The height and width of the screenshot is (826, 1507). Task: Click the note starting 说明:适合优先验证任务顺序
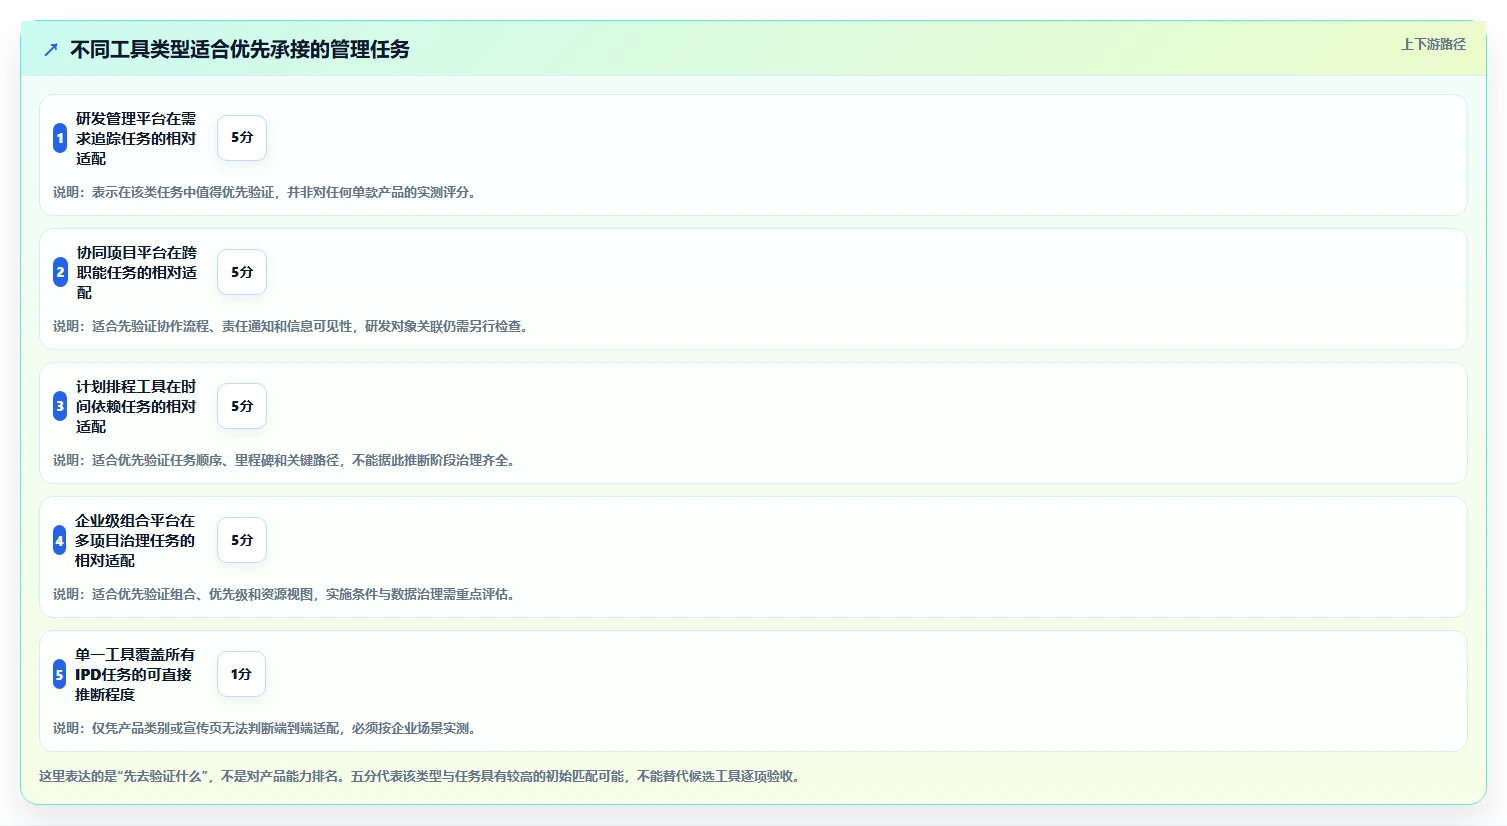point(287,460)
